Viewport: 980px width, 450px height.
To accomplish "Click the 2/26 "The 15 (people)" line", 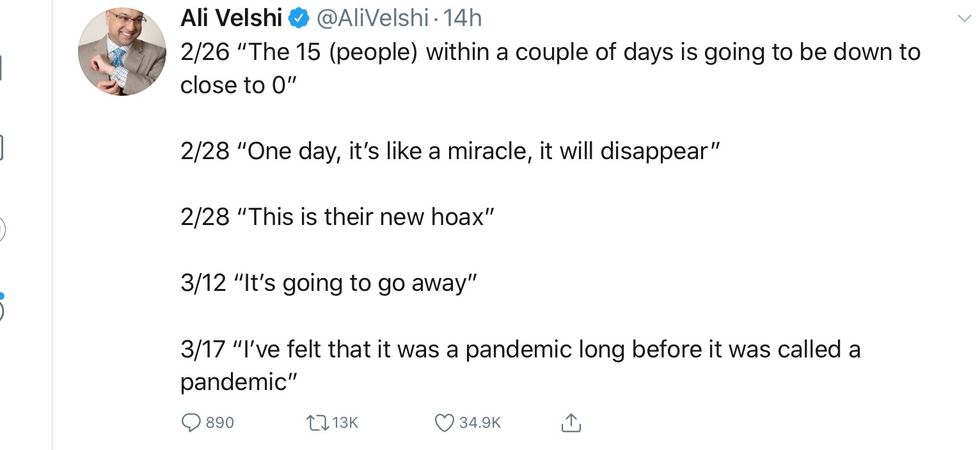I will click(x=550, y=52).
